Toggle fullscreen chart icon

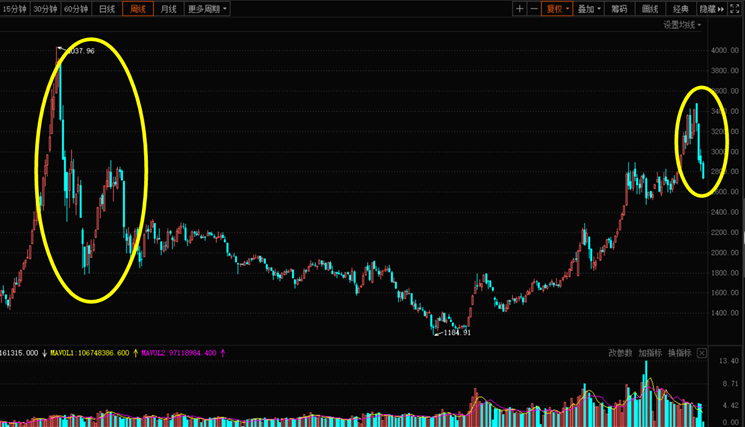click(735, 9)
